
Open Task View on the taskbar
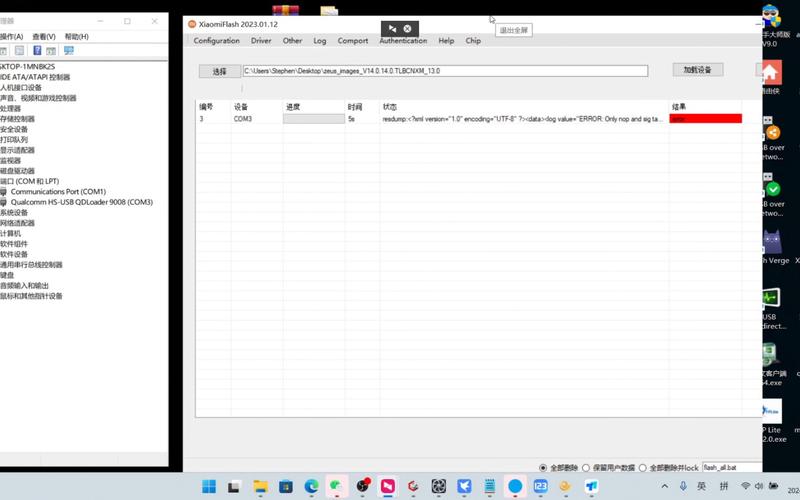click(234, 486)
